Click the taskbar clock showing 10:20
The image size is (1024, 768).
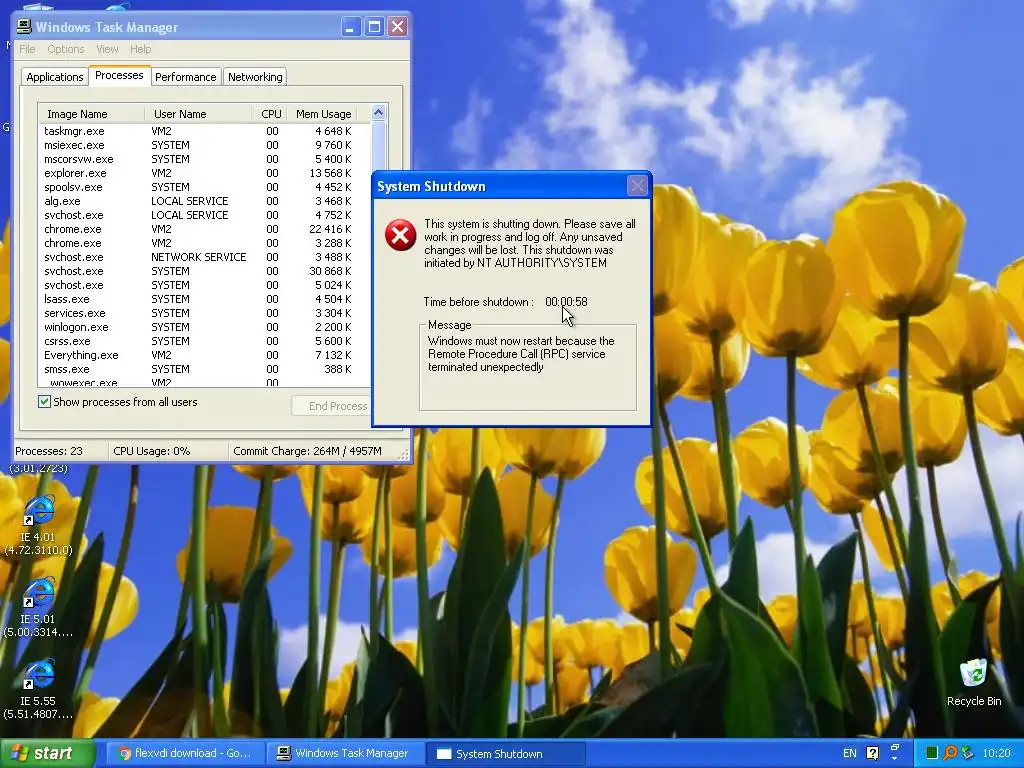pos(996,753)
